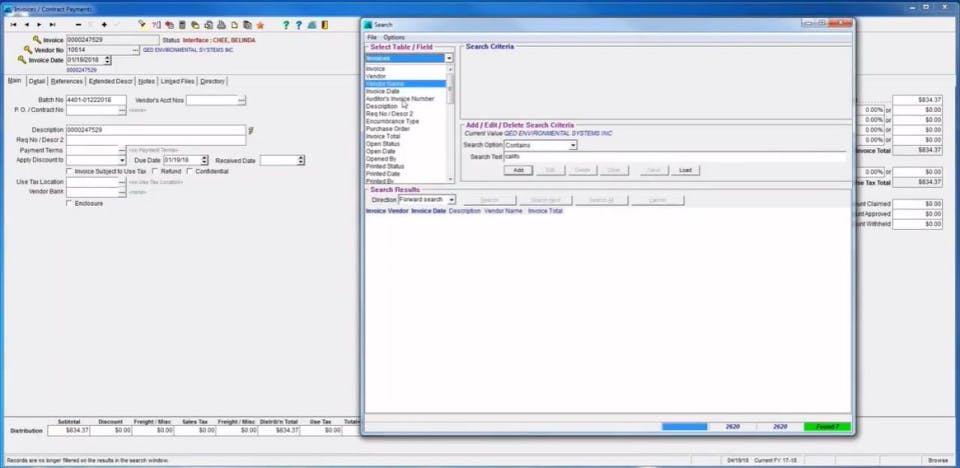The height and width of the screenshot is (468, 960).
Task: Click the key icon beside Vendor No
Action: pos(28,50)
